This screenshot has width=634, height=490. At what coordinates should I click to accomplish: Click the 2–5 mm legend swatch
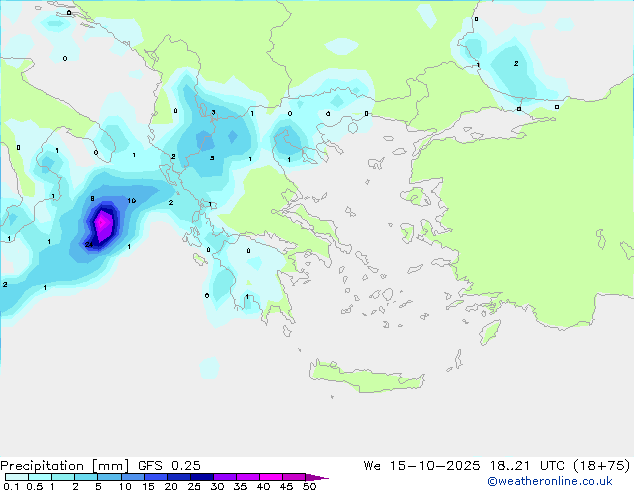click(x=86, y=477)
